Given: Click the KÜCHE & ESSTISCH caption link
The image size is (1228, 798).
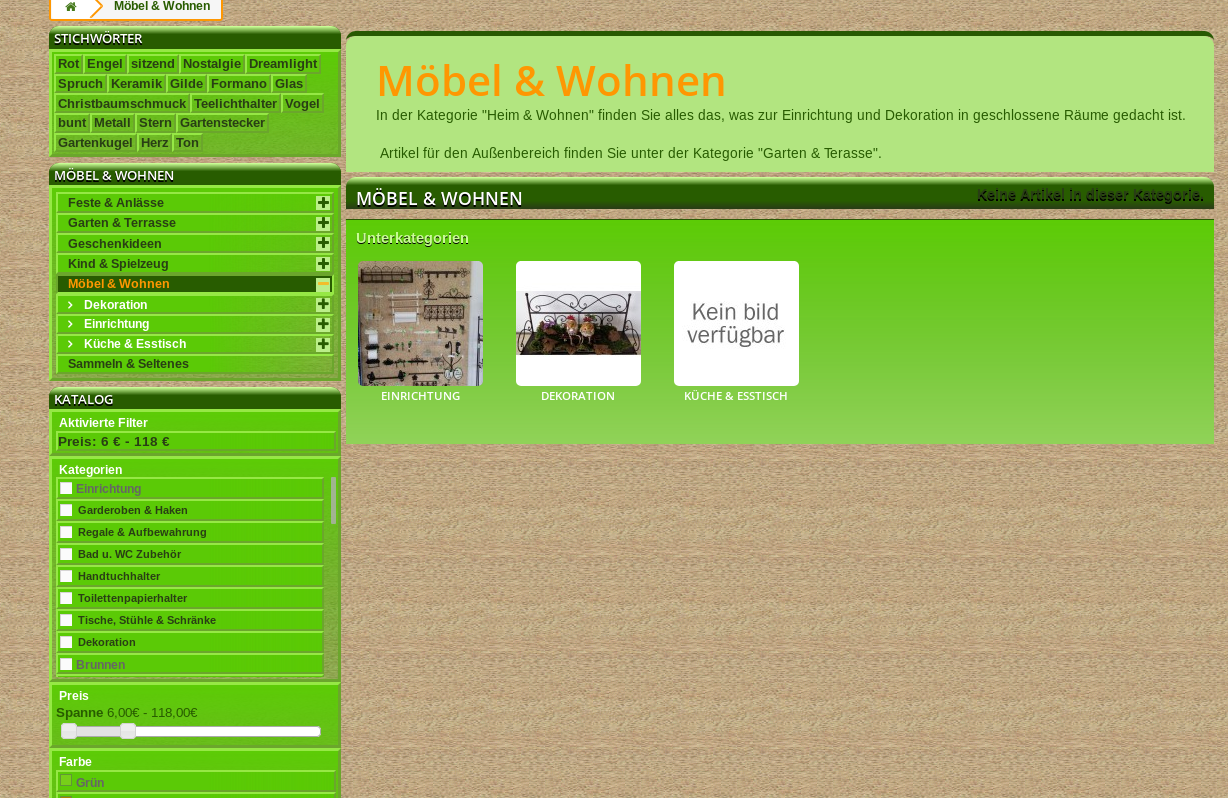Looking at the screenshot, I should [x=736, y=396].
